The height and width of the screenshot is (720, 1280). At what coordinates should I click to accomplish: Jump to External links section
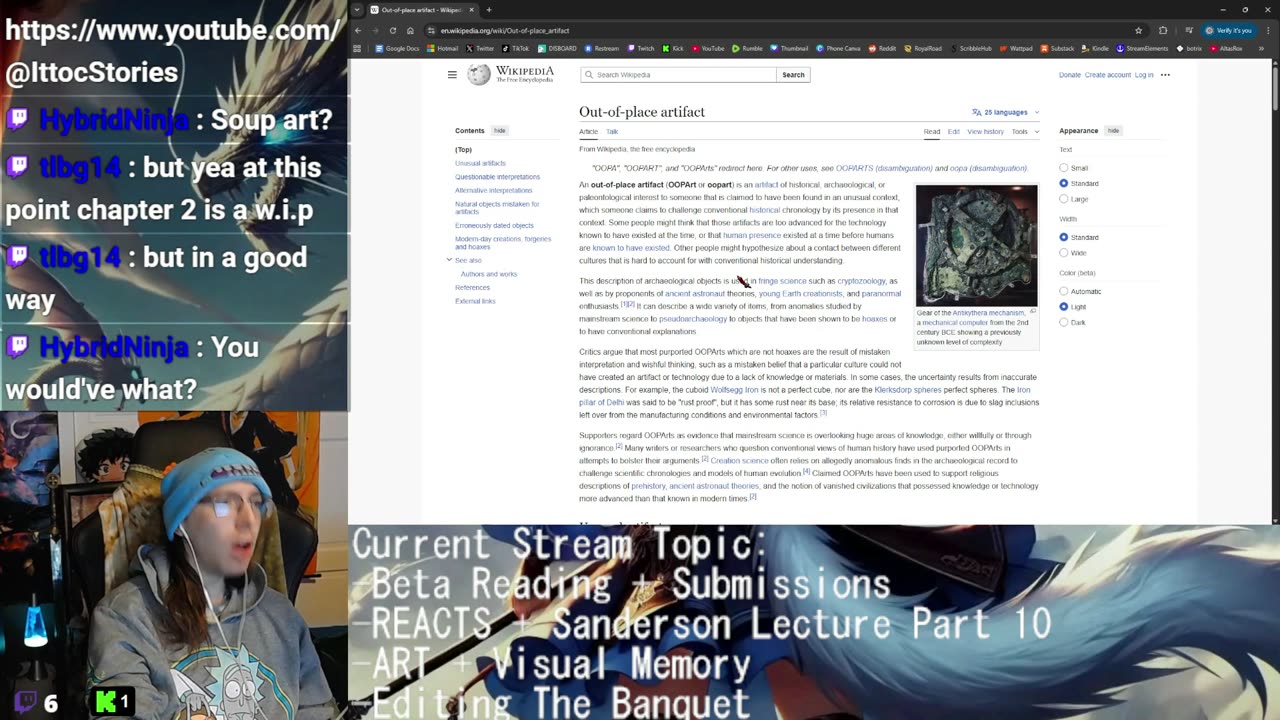[475, 301]
